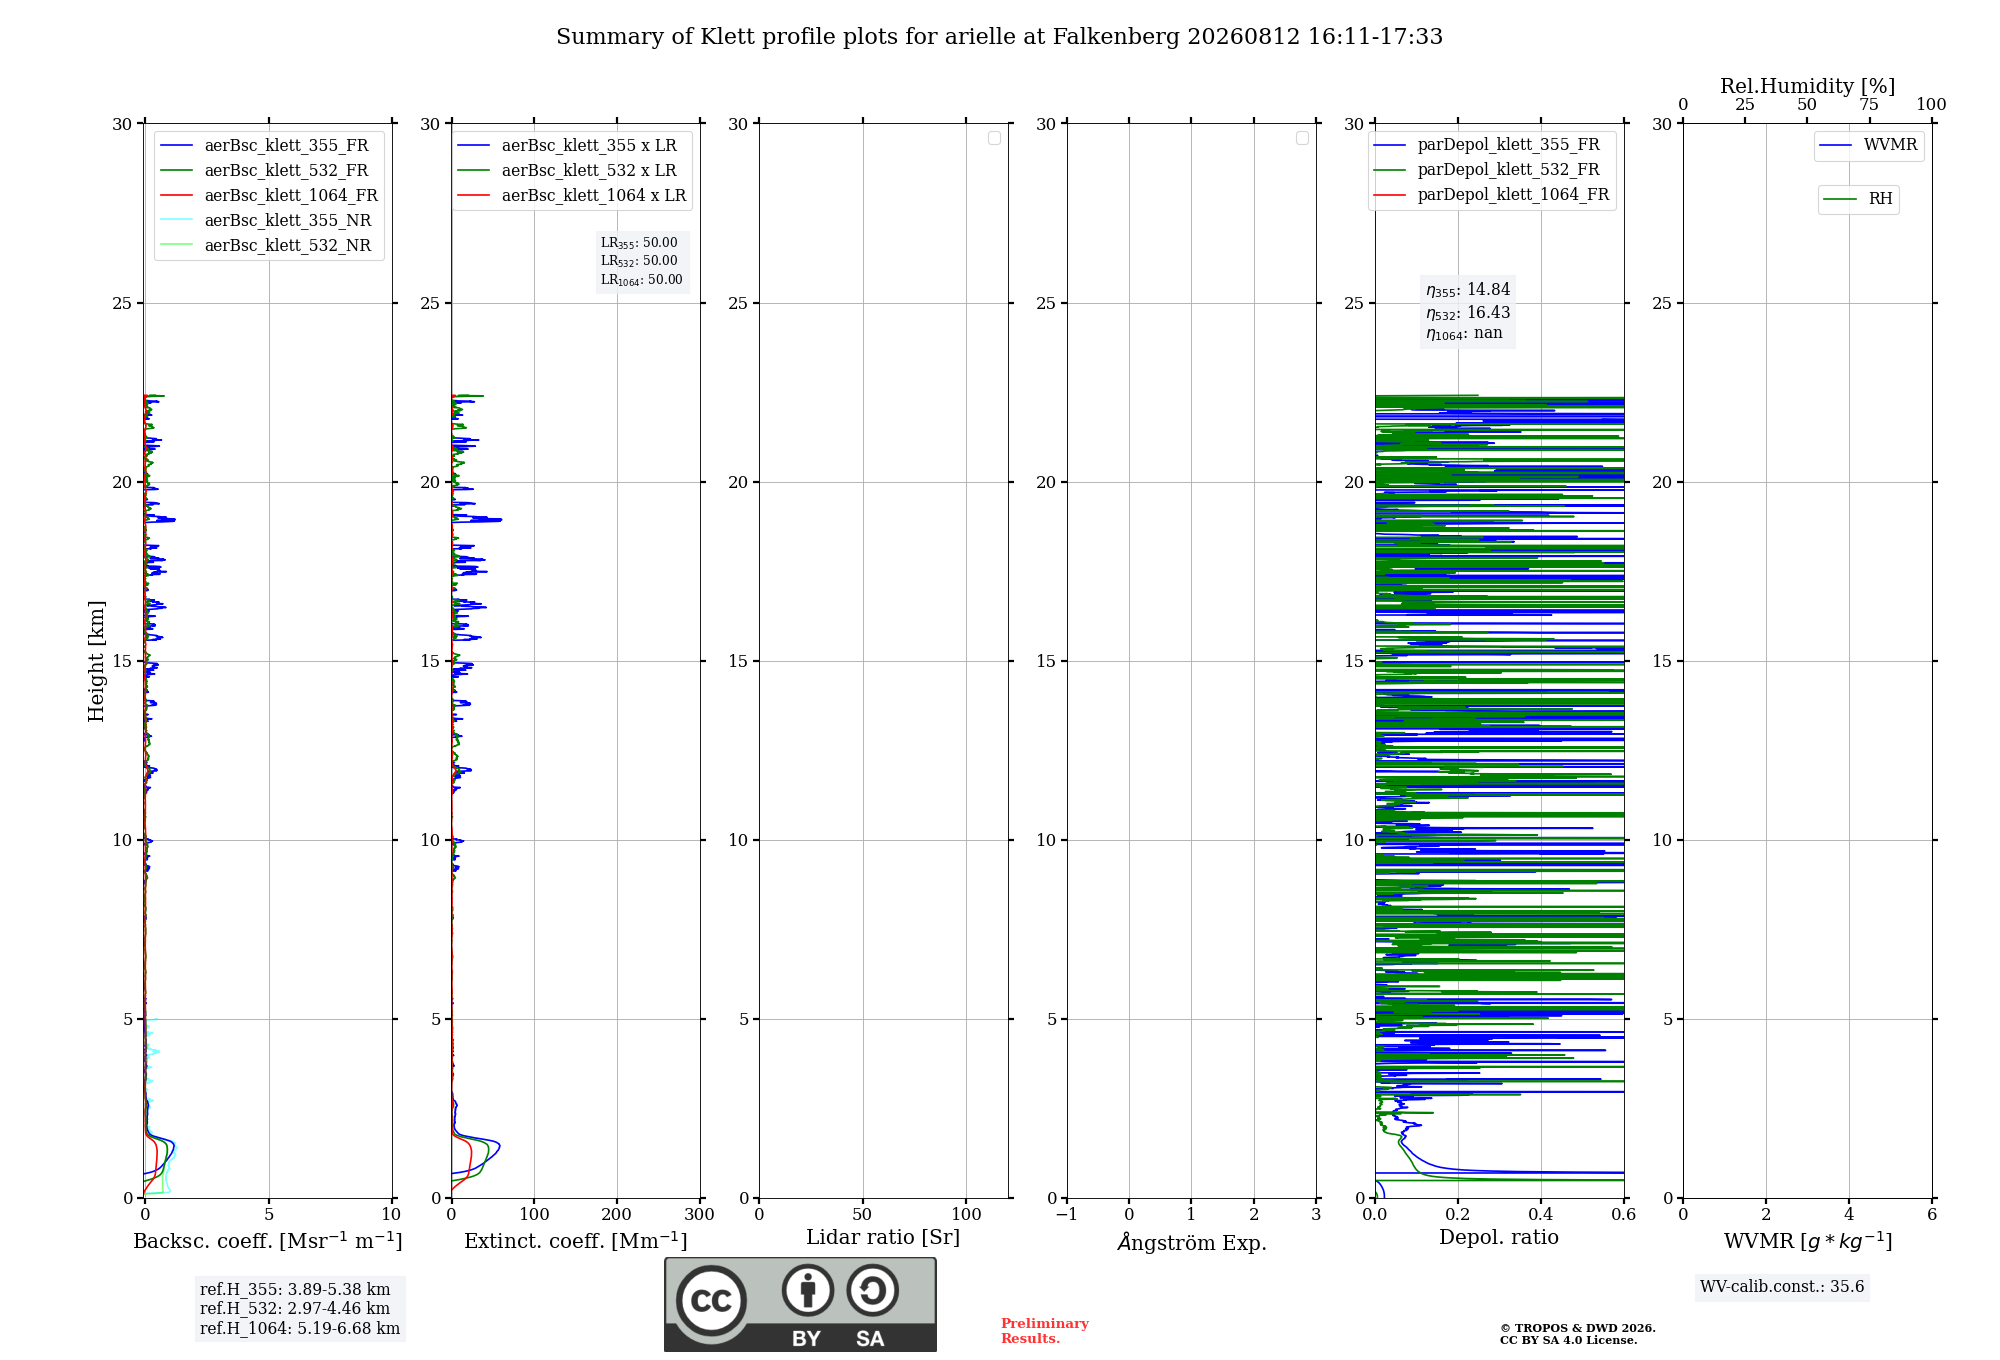The image size is (2000, 1360).
Task: Click the RH legend entry
Action: pos(1858,199)
